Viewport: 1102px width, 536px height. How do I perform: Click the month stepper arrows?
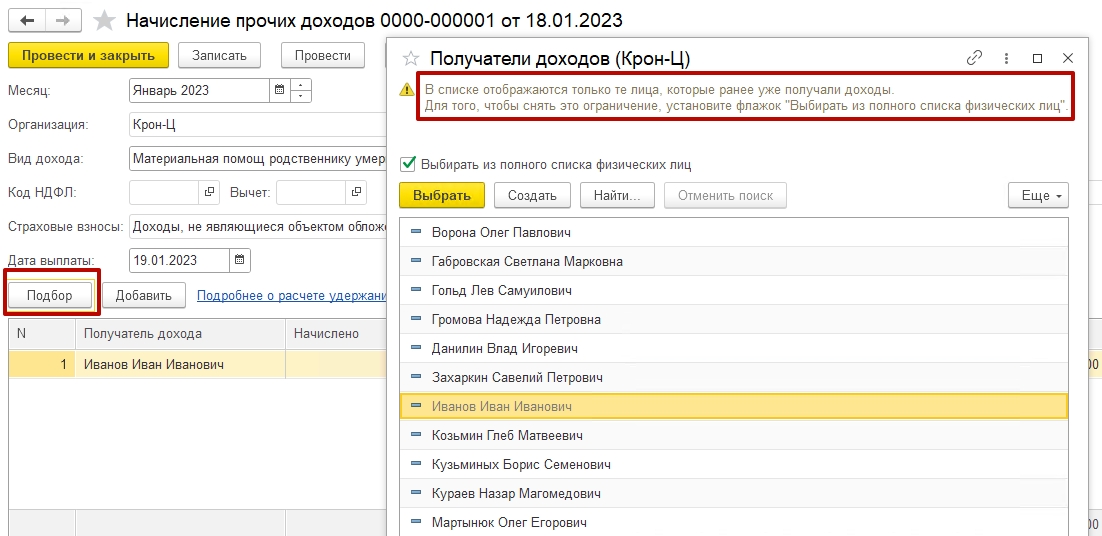pyautogui.click(x=300, y=90)
